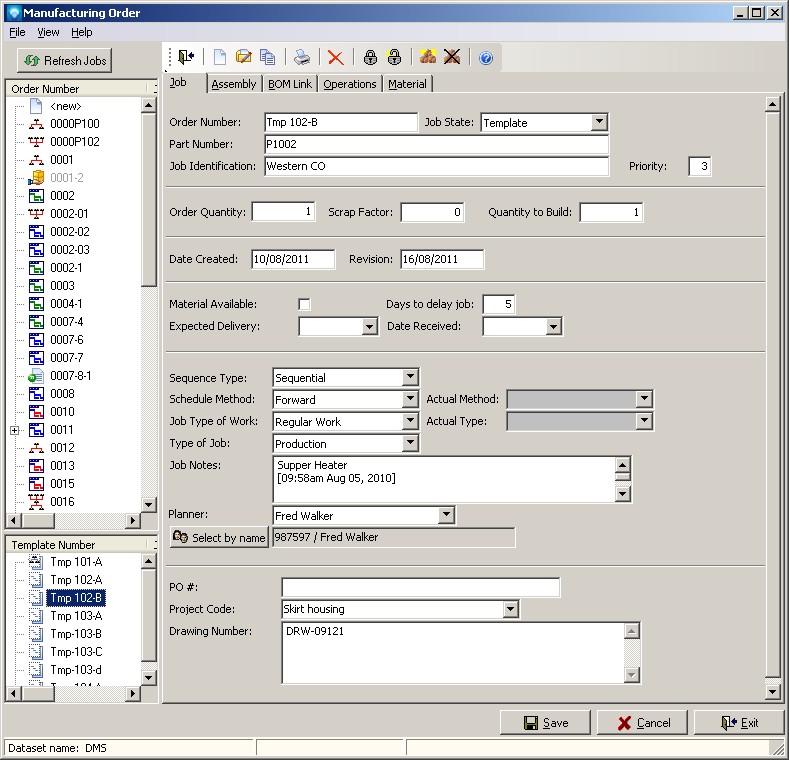Screen dimensions: 789x760
Task: Click the red X delete icon
Action: pyautogui.click(x=335, y=58)
